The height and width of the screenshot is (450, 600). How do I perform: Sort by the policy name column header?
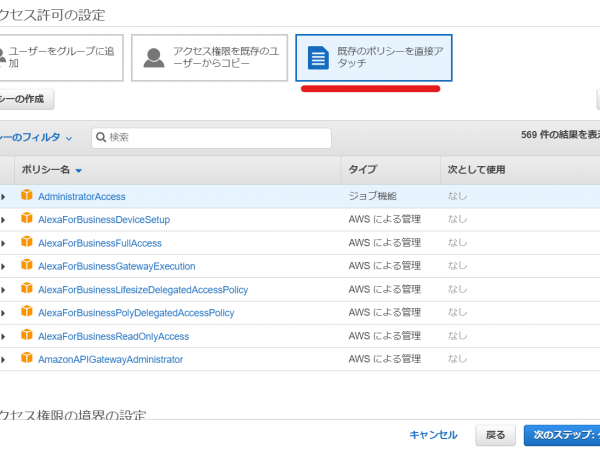(52, 170)
